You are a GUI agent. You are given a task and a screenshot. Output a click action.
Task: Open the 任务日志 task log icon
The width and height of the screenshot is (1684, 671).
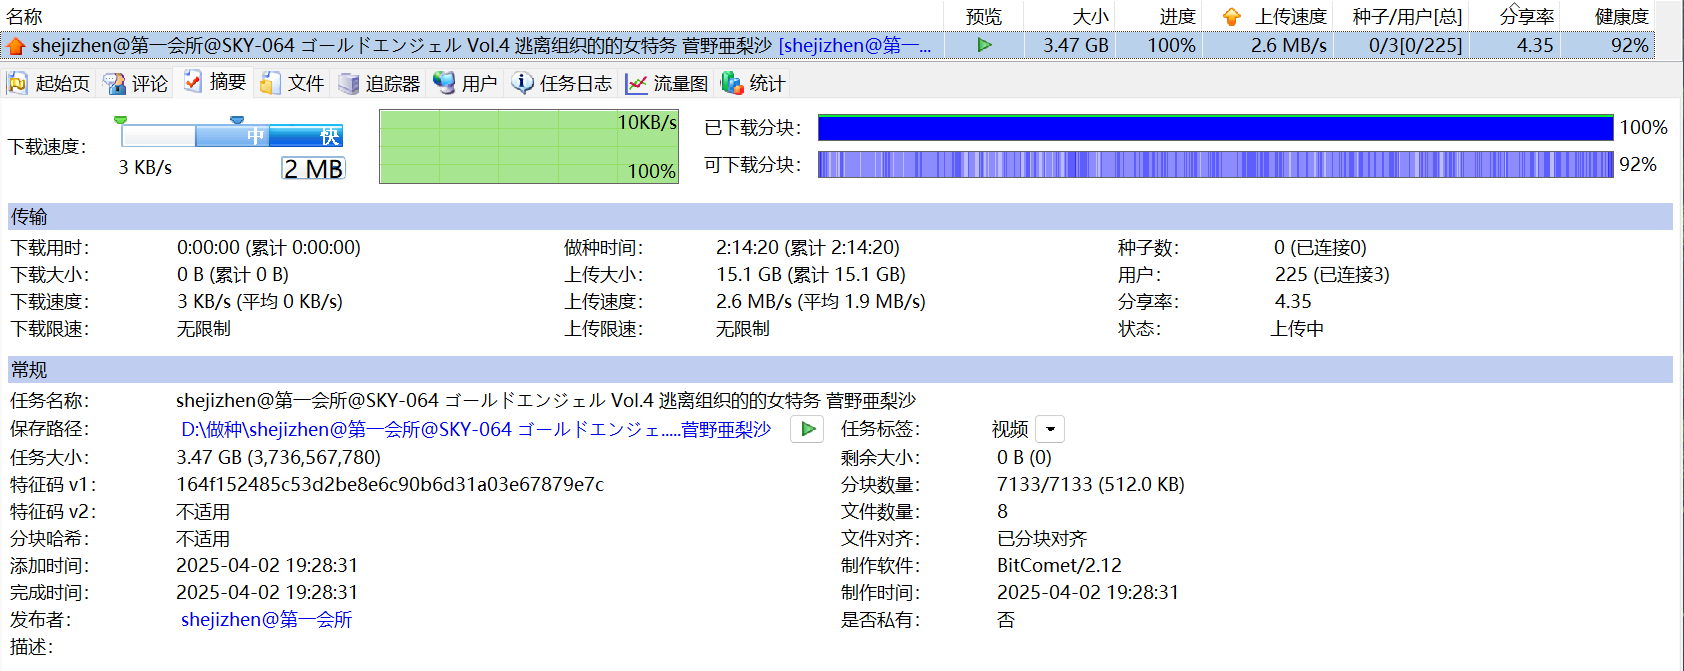(522, 83)
